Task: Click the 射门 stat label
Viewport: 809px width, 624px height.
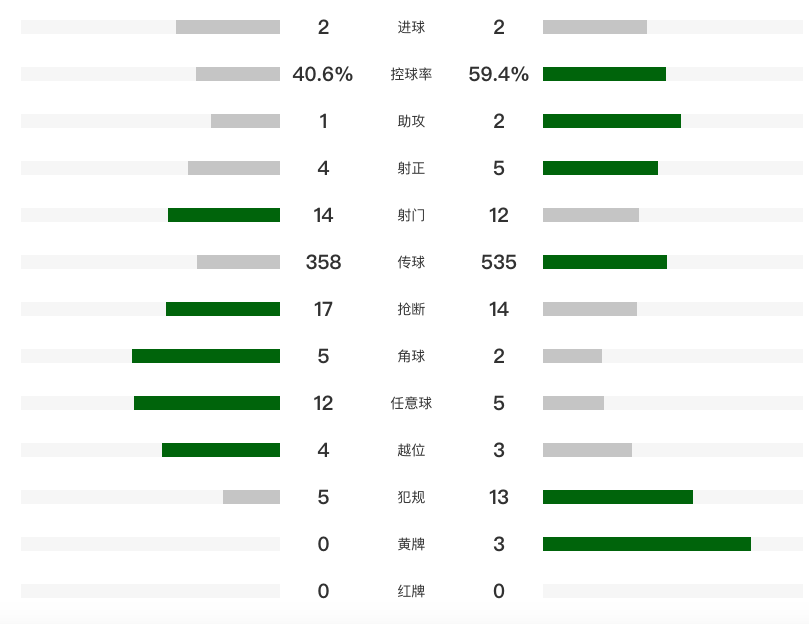Action: 410,215
